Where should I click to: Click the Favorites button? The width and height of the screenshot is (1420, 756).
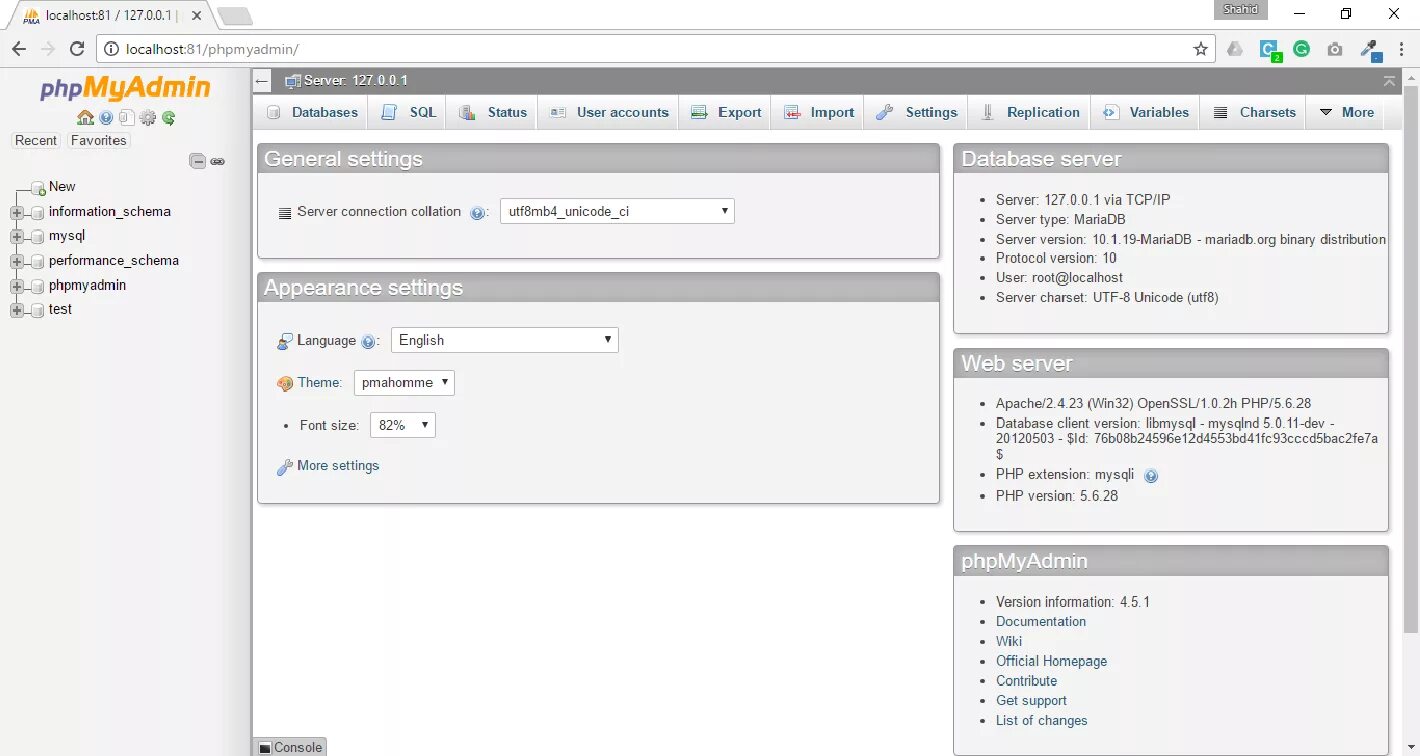point(98,141)
